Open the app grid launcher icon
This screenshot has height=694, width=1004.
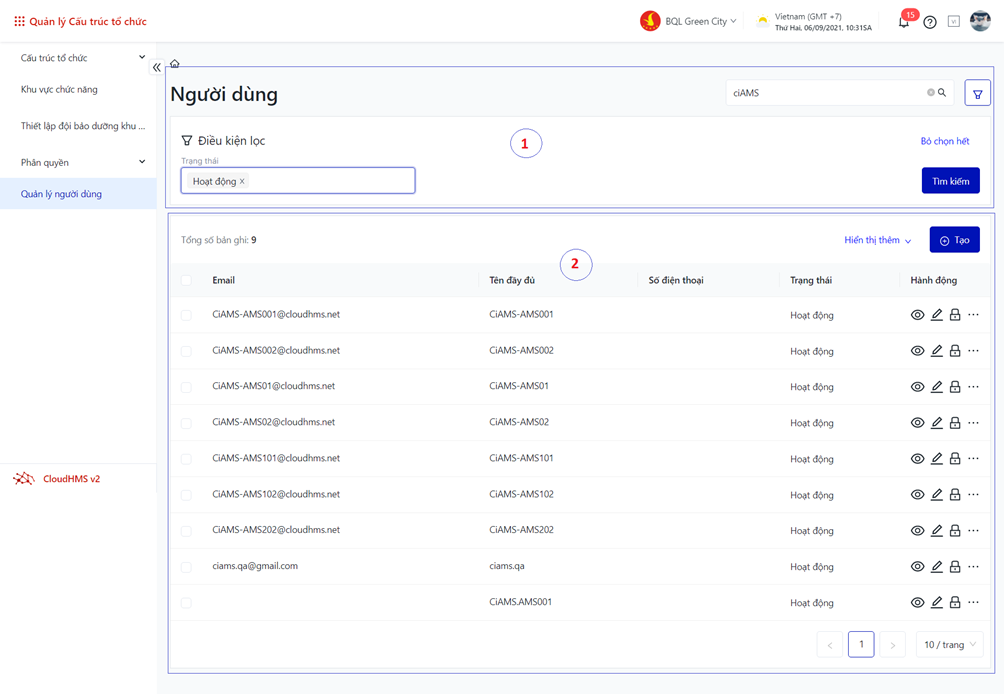click(x=19, y=21)
